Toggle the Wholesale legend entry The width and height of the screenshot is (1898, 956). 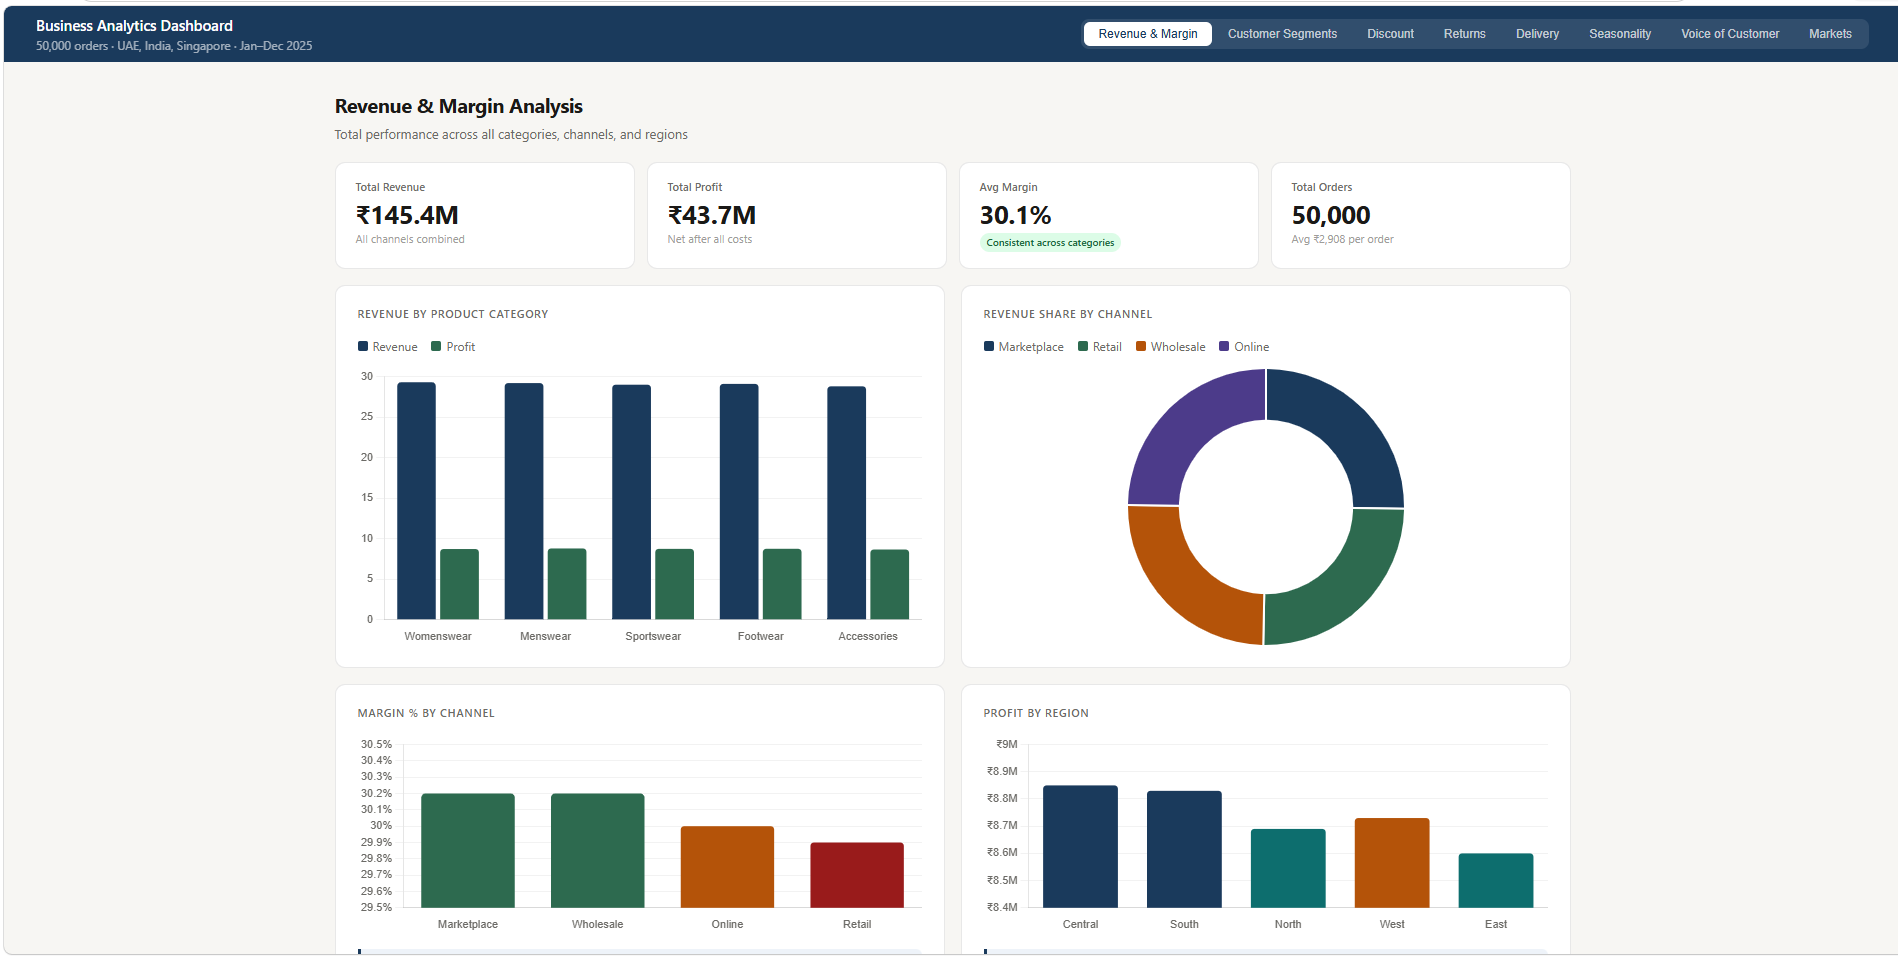pyautogui.click(x=1171, y=347)
